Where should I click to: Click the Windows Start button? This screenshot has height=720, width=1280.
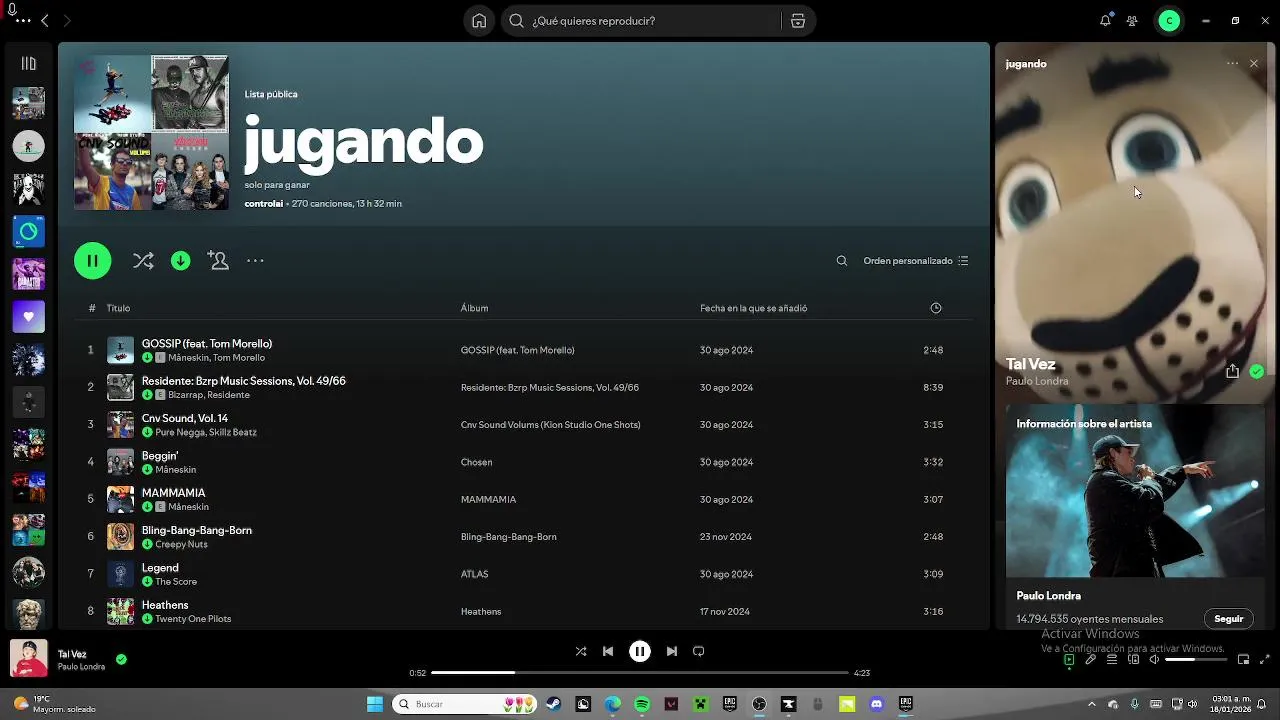pyautogui.click(x=375, y=704)
